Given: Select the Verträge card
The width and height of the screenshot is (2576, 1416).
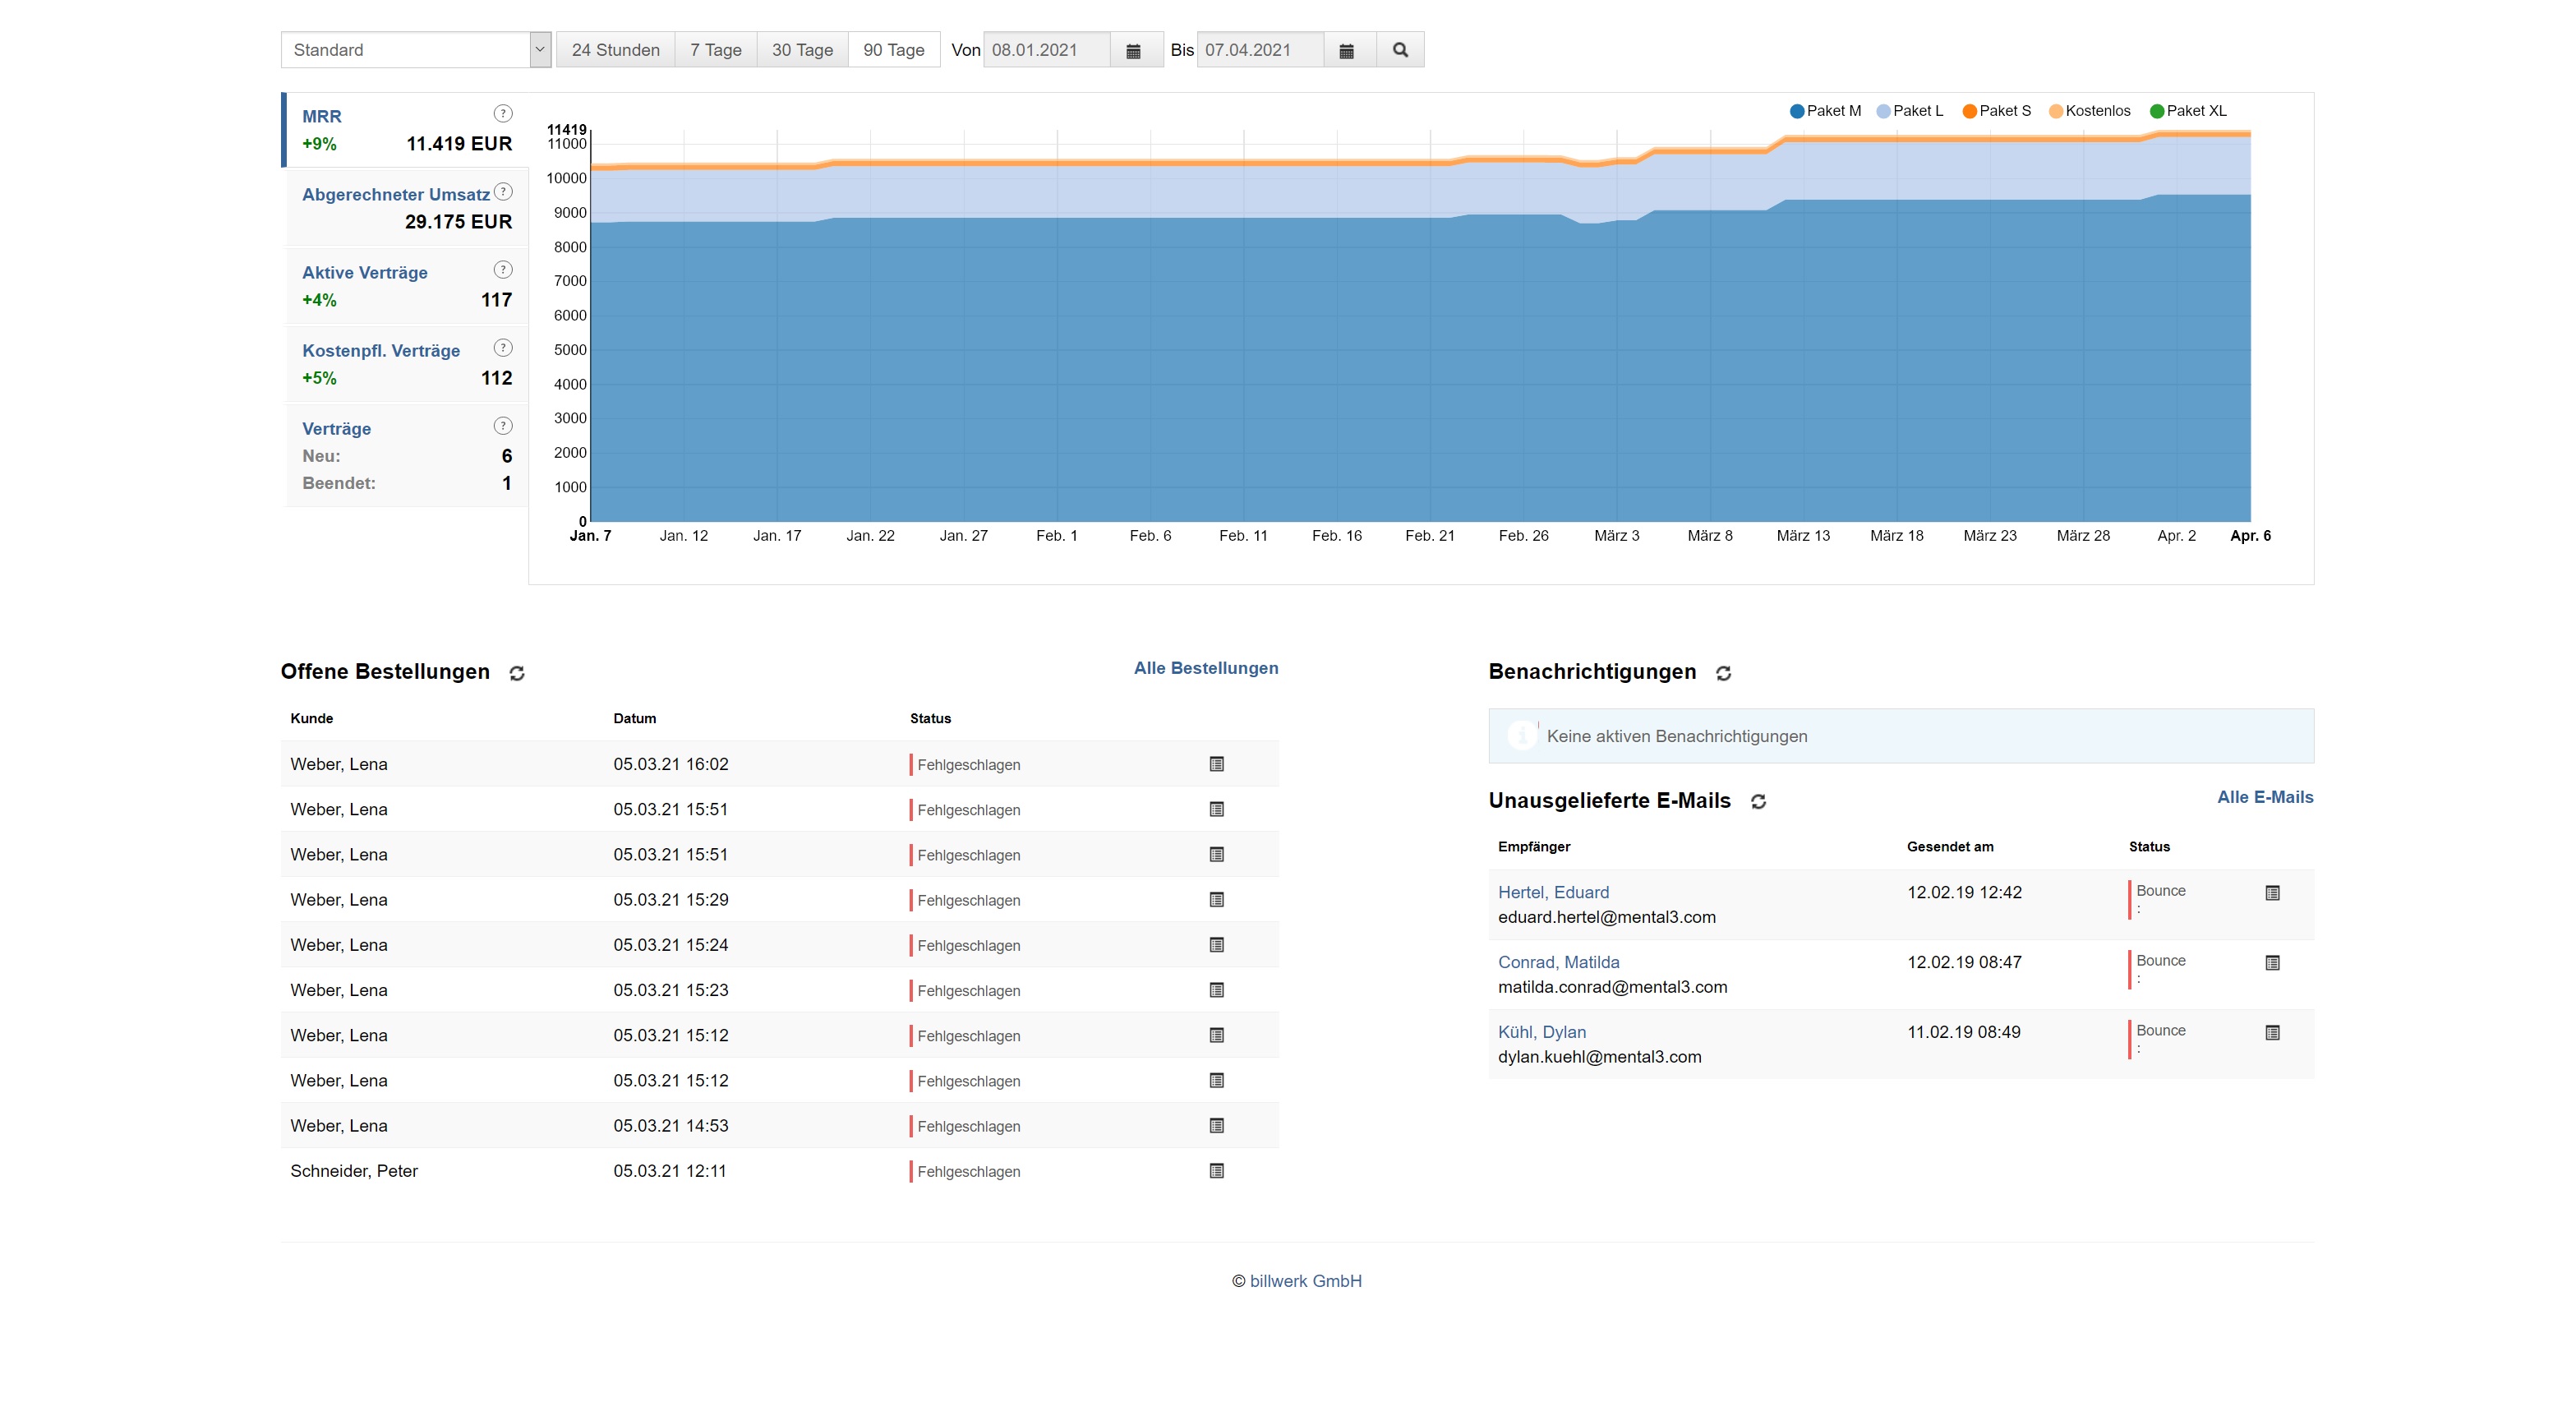Looking at the screenshot, I should [405, 456].
